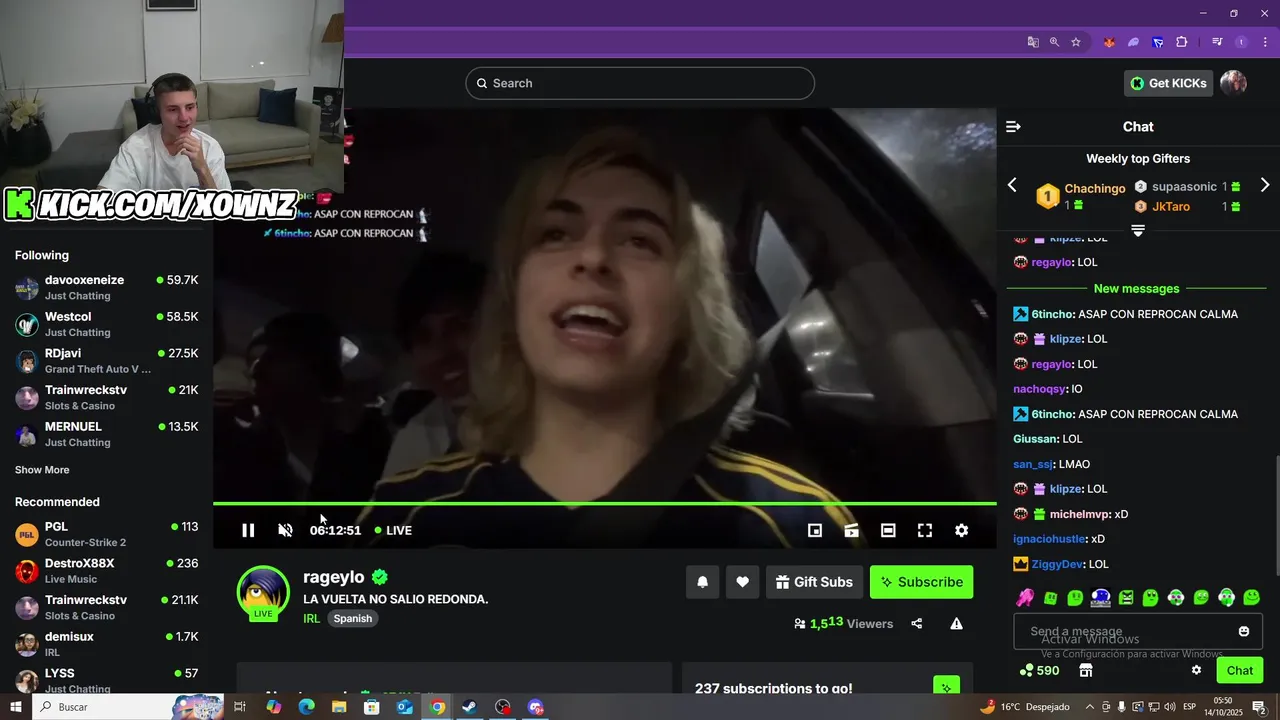Pause the rageylo stream video
1280x720 pixels.
tap(248, 530)
